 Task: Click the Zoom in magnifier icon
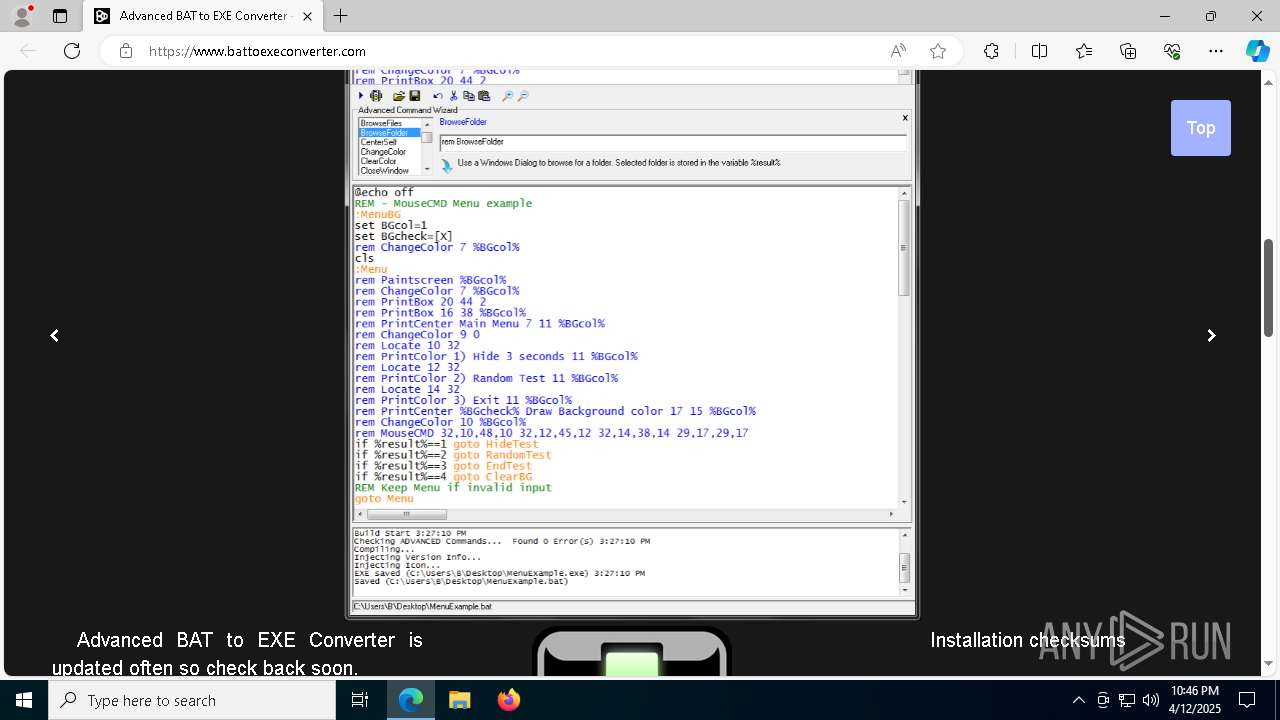[x=508, y=96]
